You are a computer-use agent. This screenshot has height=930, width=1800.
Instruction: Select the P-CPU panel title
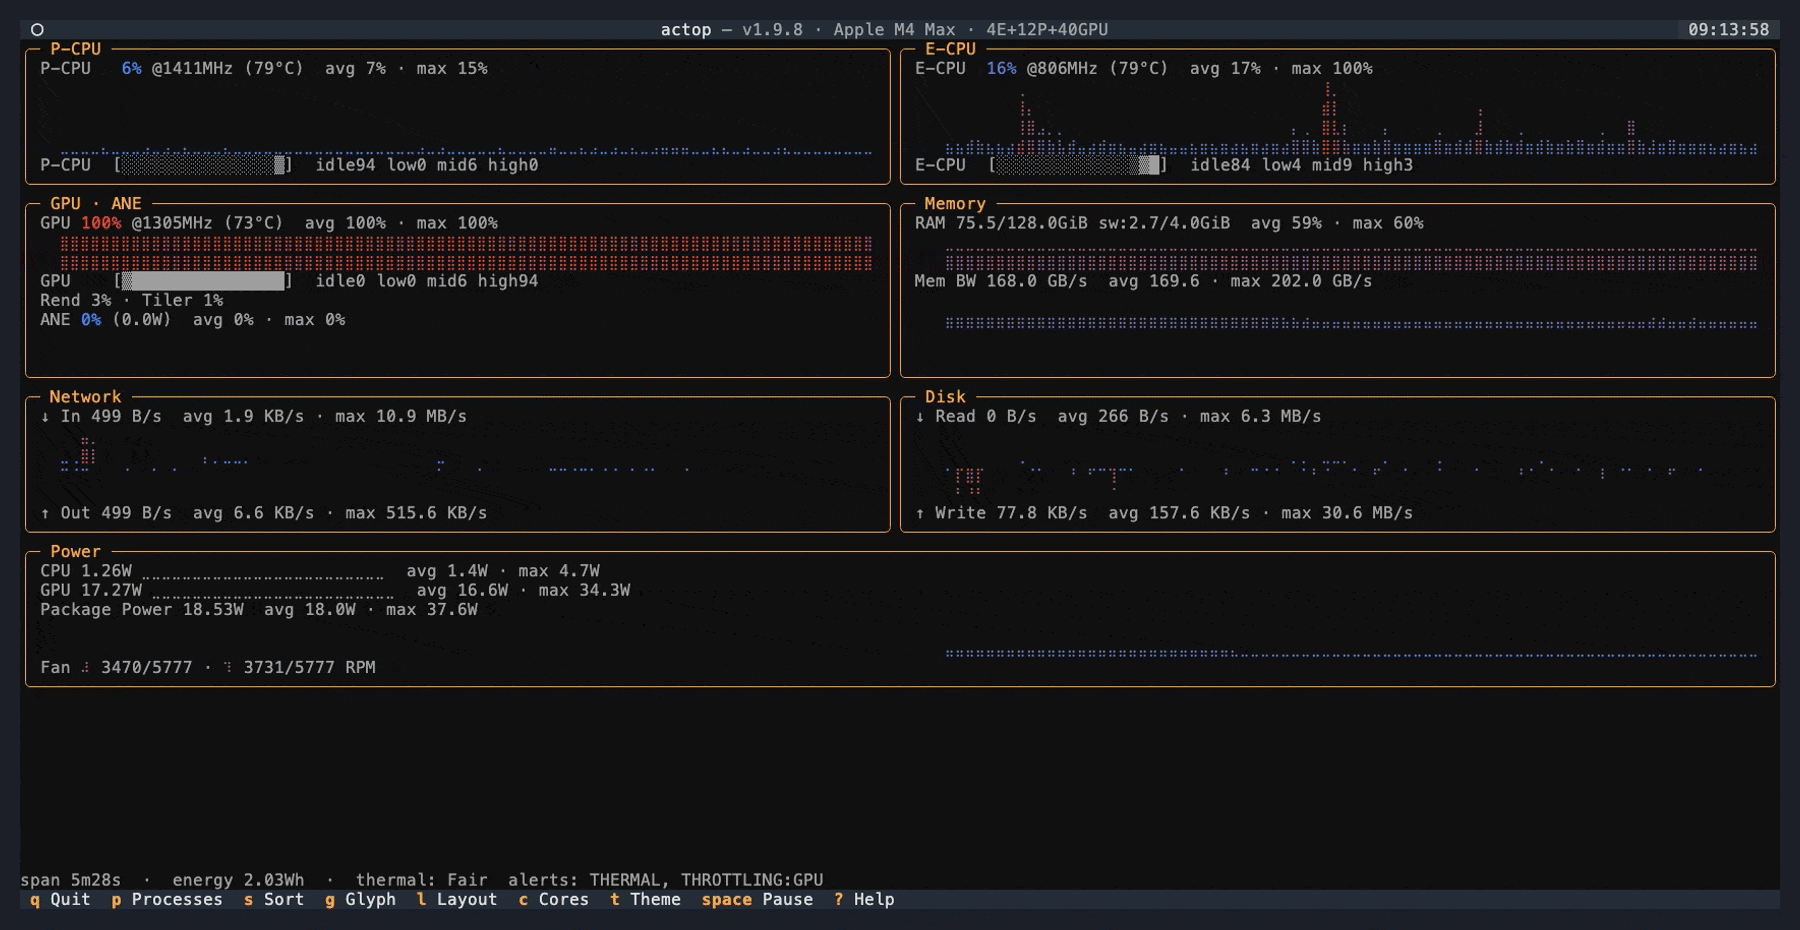pos(75,49)
